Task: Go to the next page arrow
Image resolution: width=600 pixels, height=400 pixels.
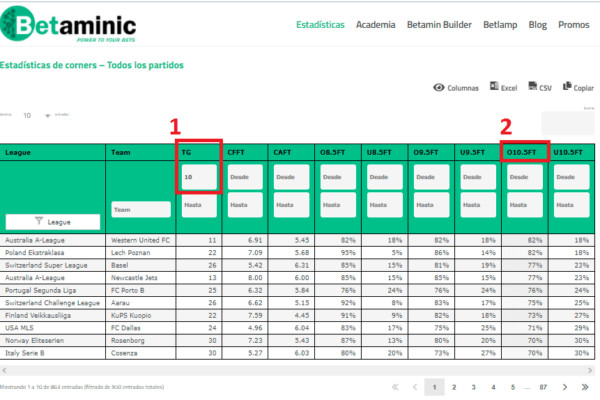Action: (x=565, y=387)
